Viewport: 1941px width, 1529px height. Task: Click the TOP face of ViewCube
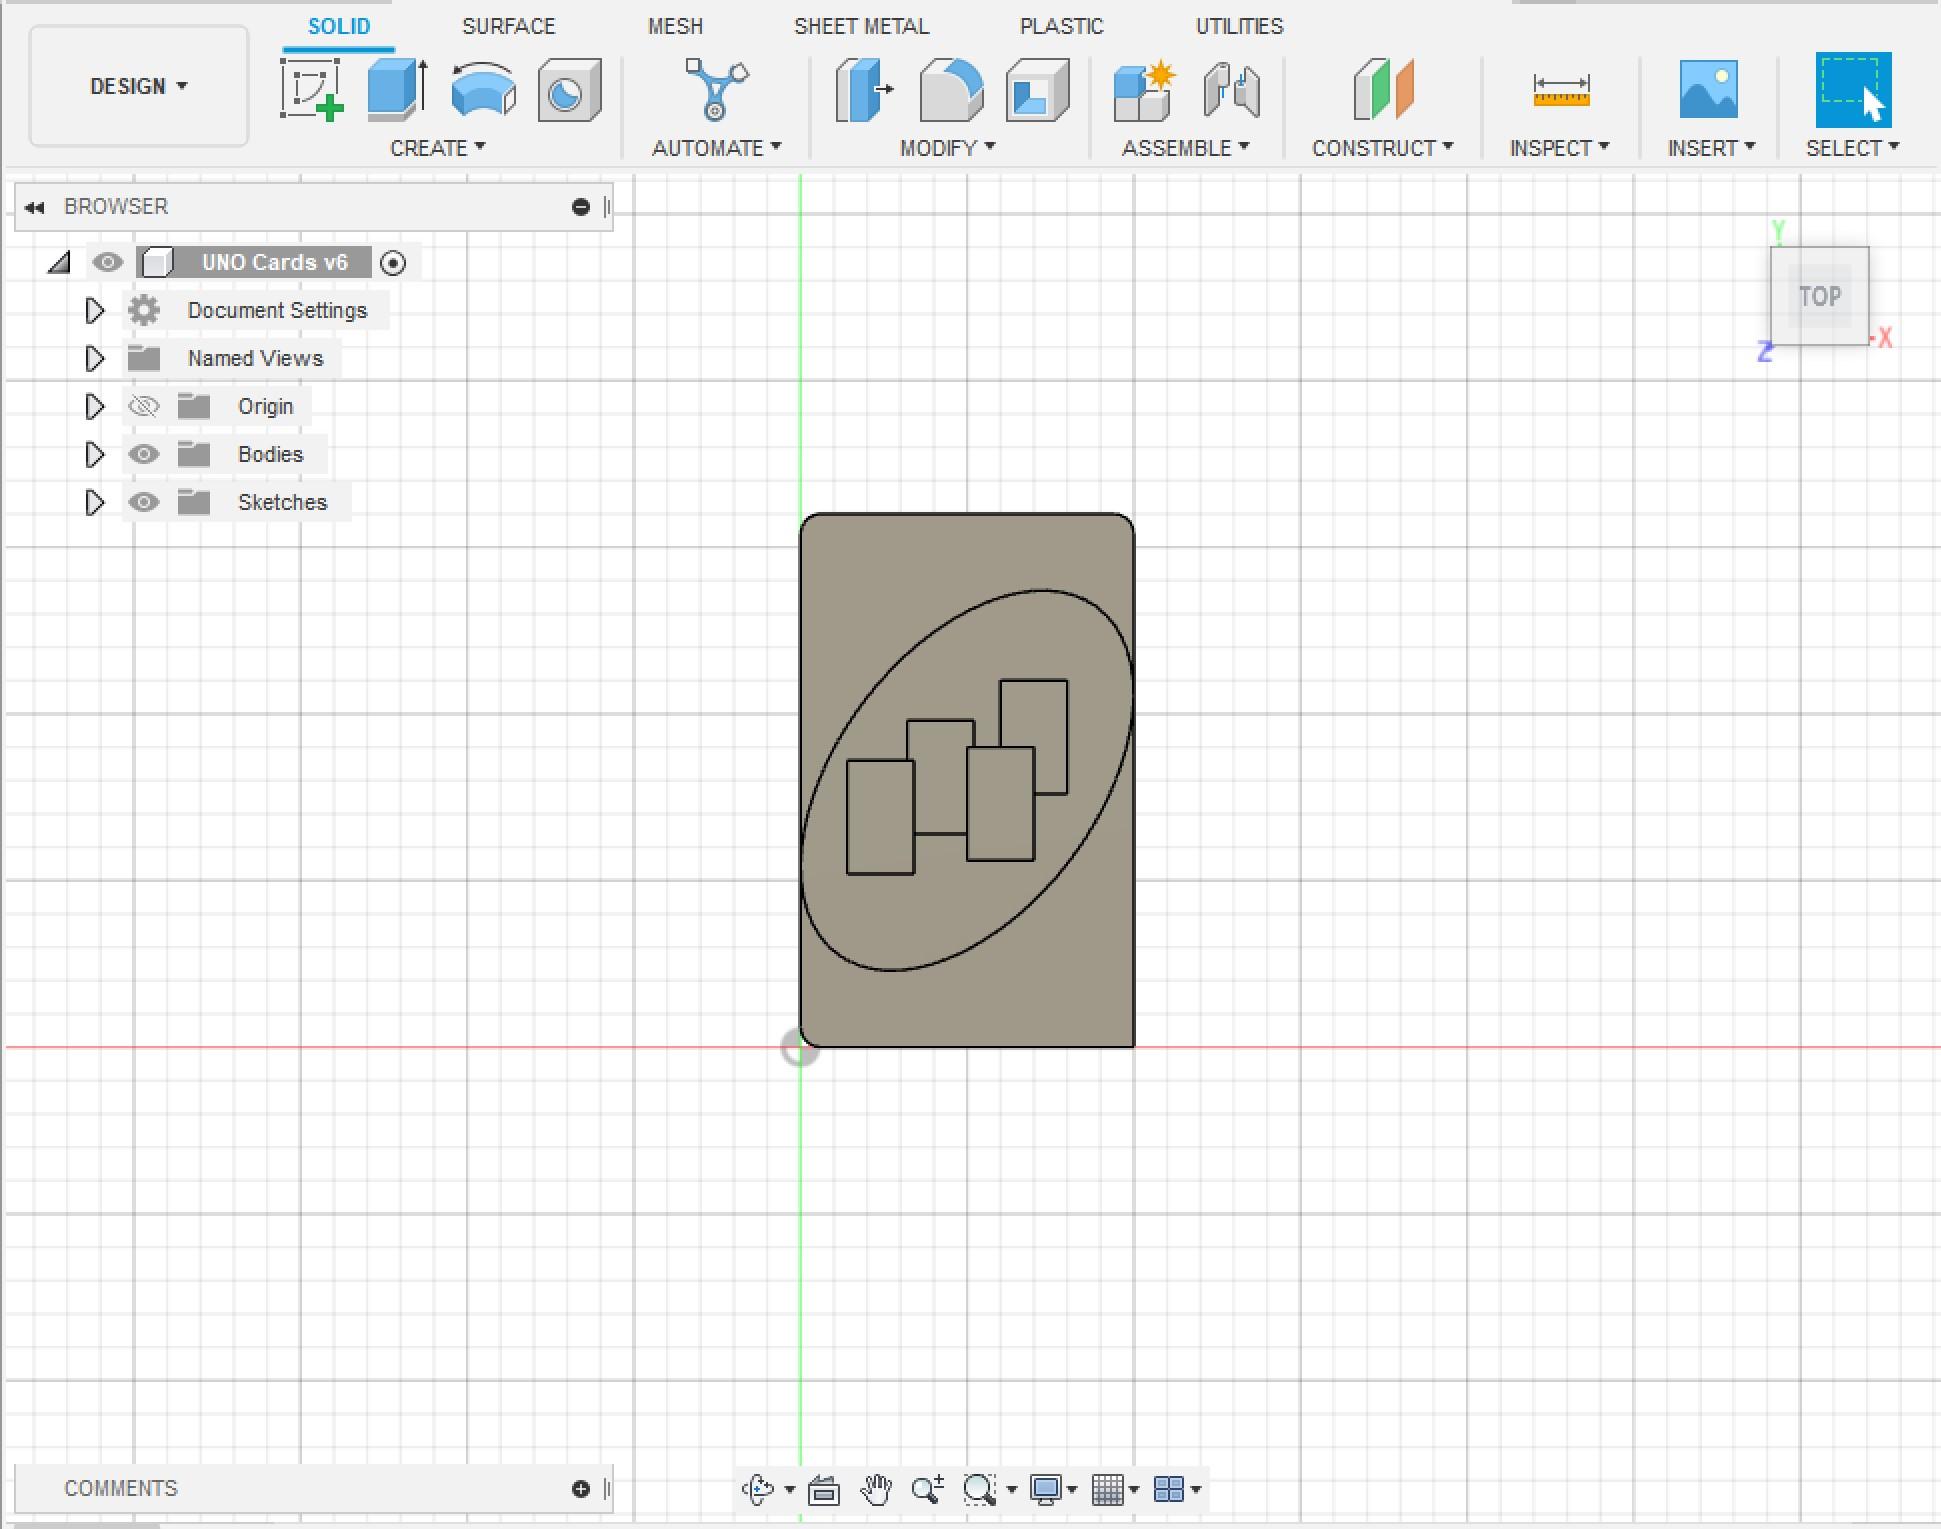[x=1819, y=296]
